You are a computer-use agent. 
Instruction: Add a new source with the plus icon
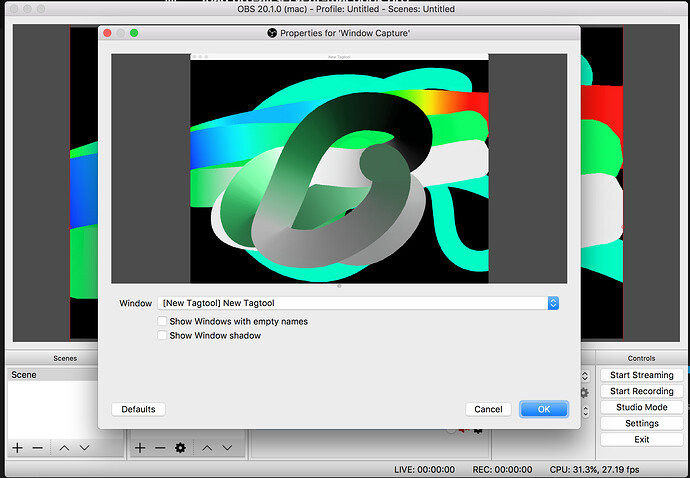tap(140, 448)
